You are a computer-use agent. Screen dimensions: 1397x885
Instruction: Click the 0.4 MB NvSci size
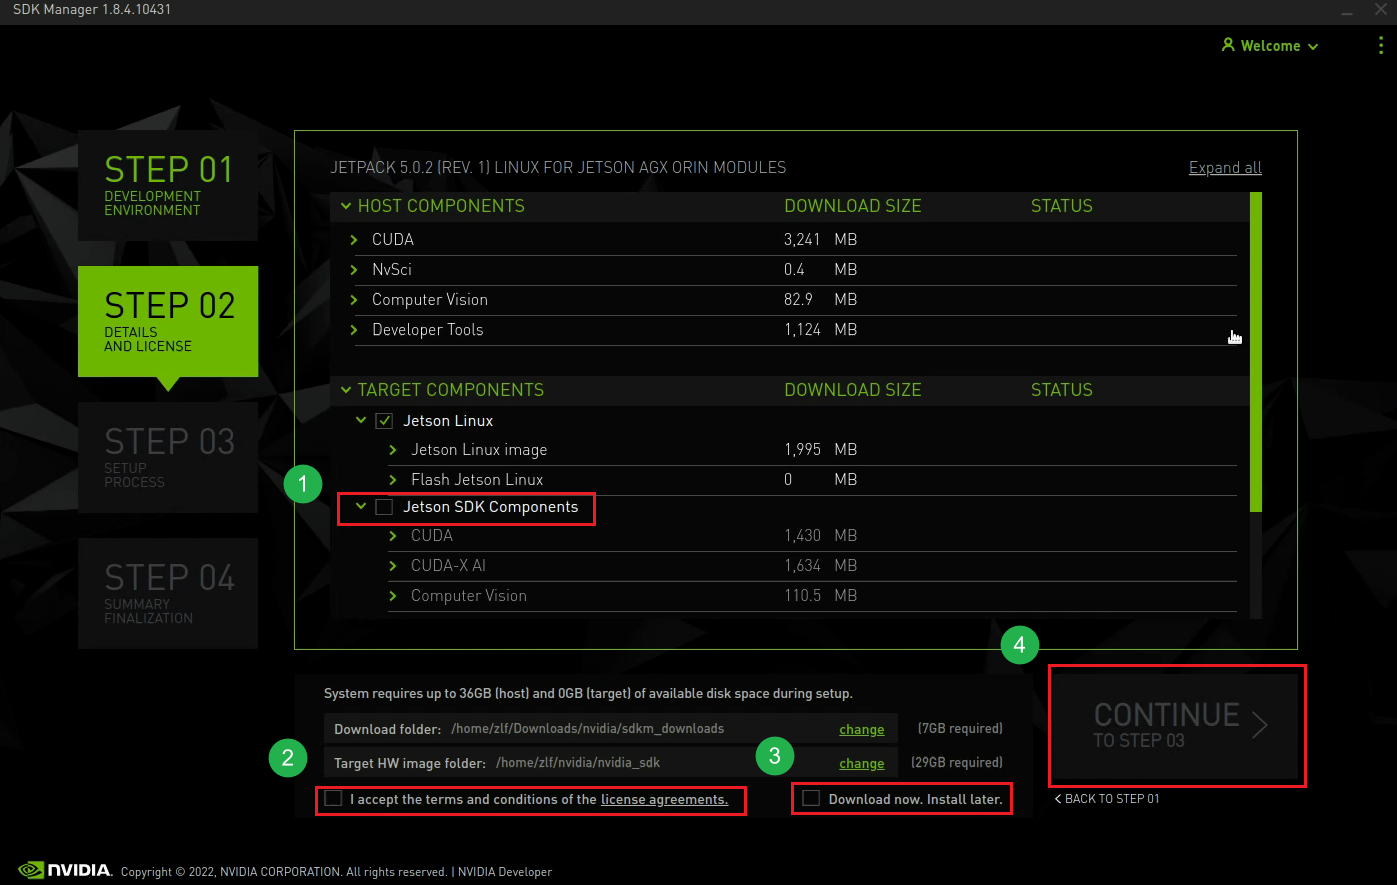pos(820,270)
